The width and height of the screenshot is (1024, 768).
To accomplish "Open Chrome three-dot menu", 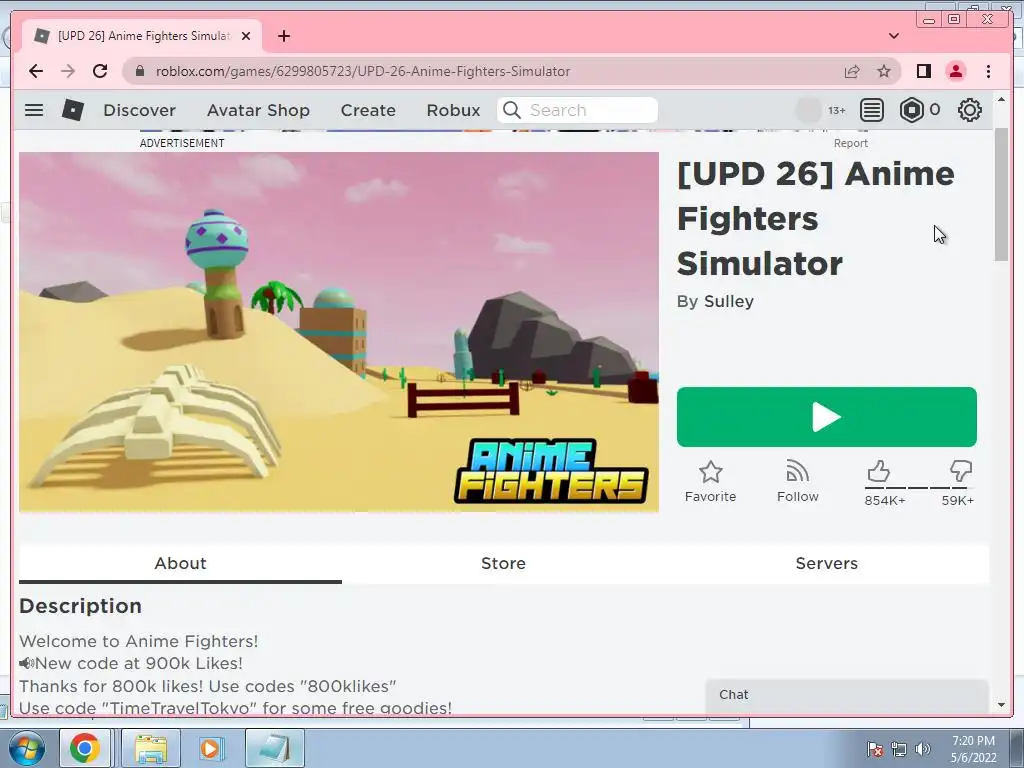I will (988, 71).
